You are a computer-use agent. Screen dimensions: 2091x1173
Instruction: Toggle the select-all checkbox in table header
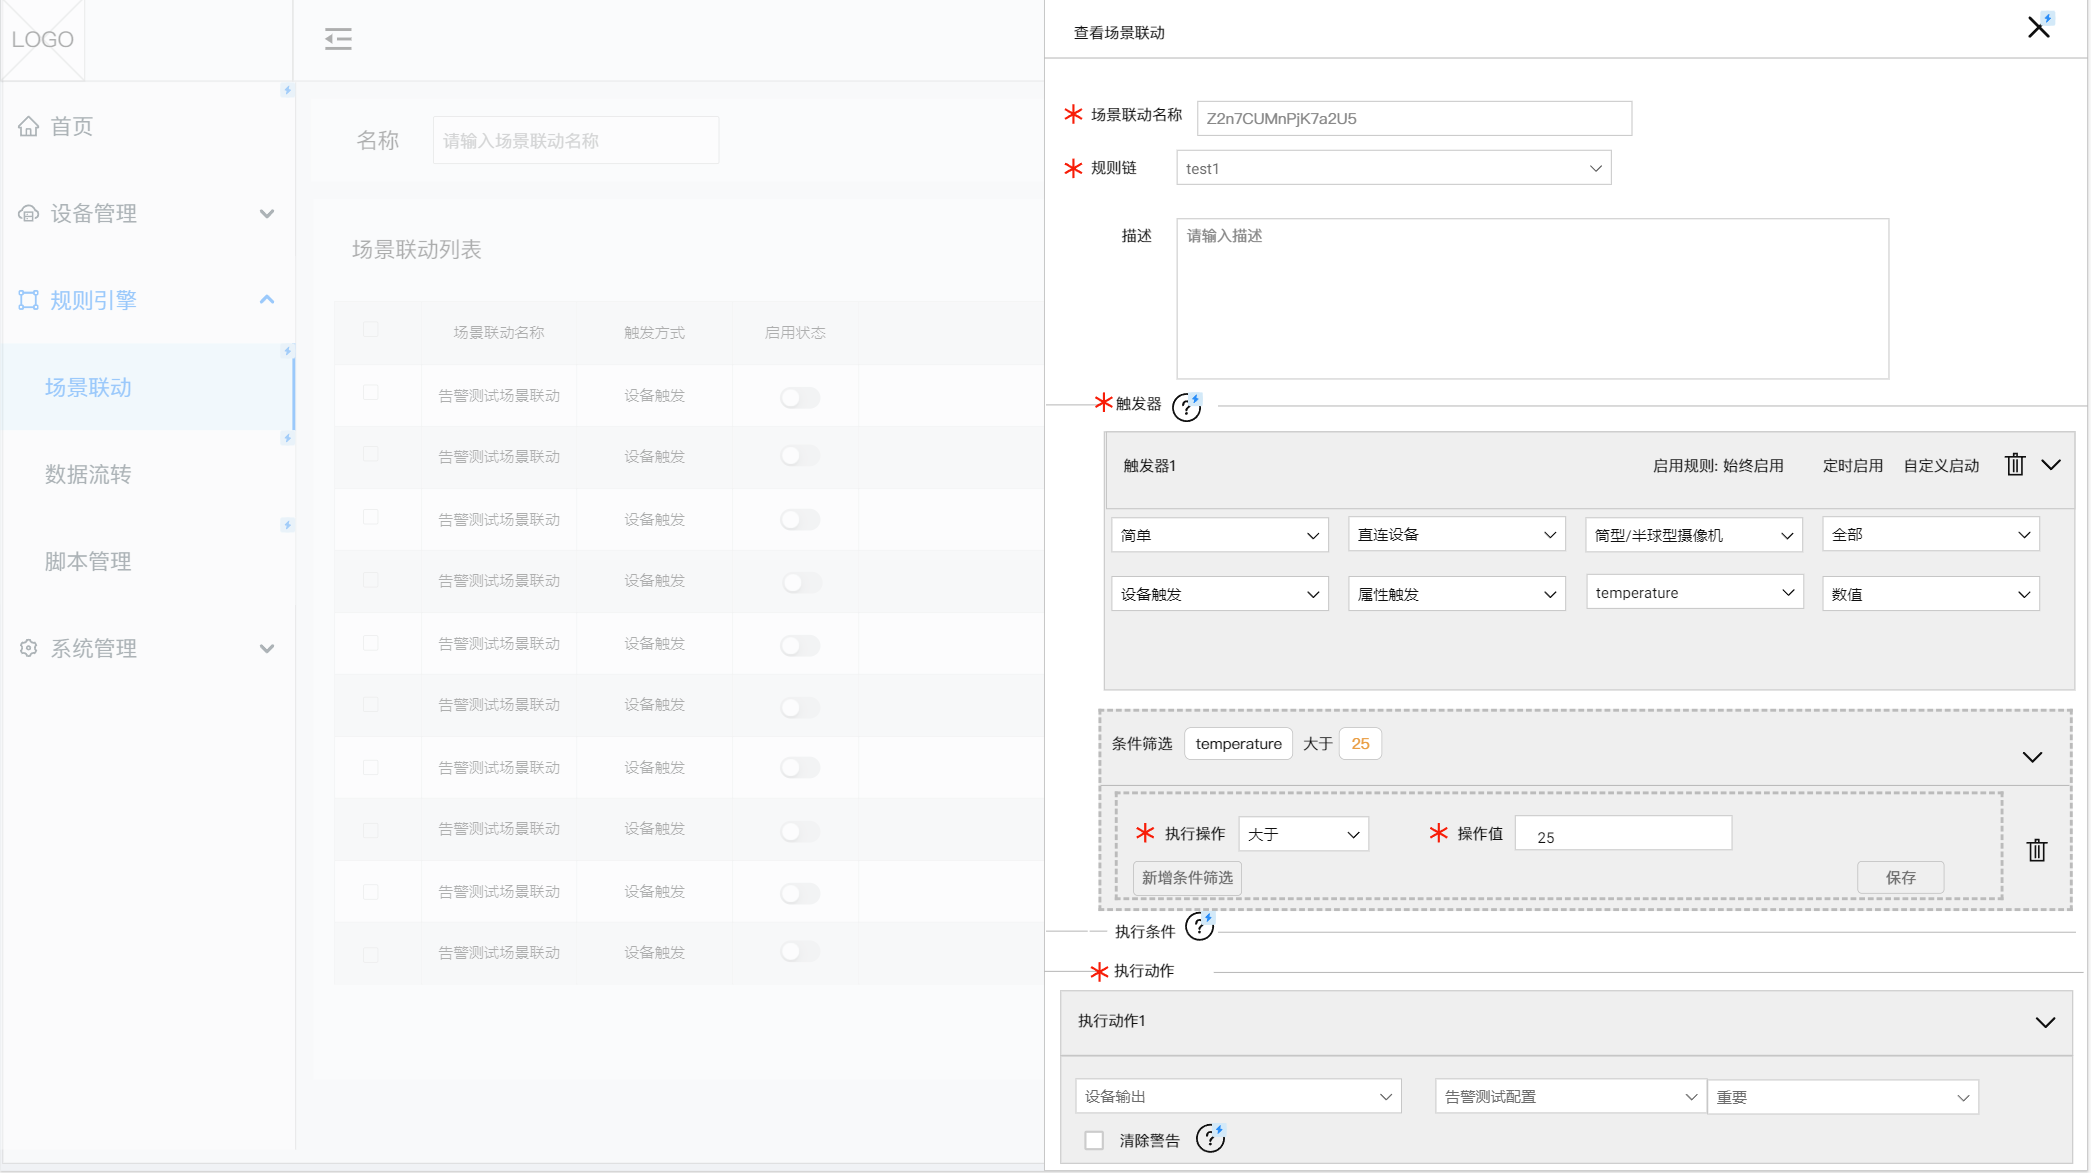click(371, 330)
